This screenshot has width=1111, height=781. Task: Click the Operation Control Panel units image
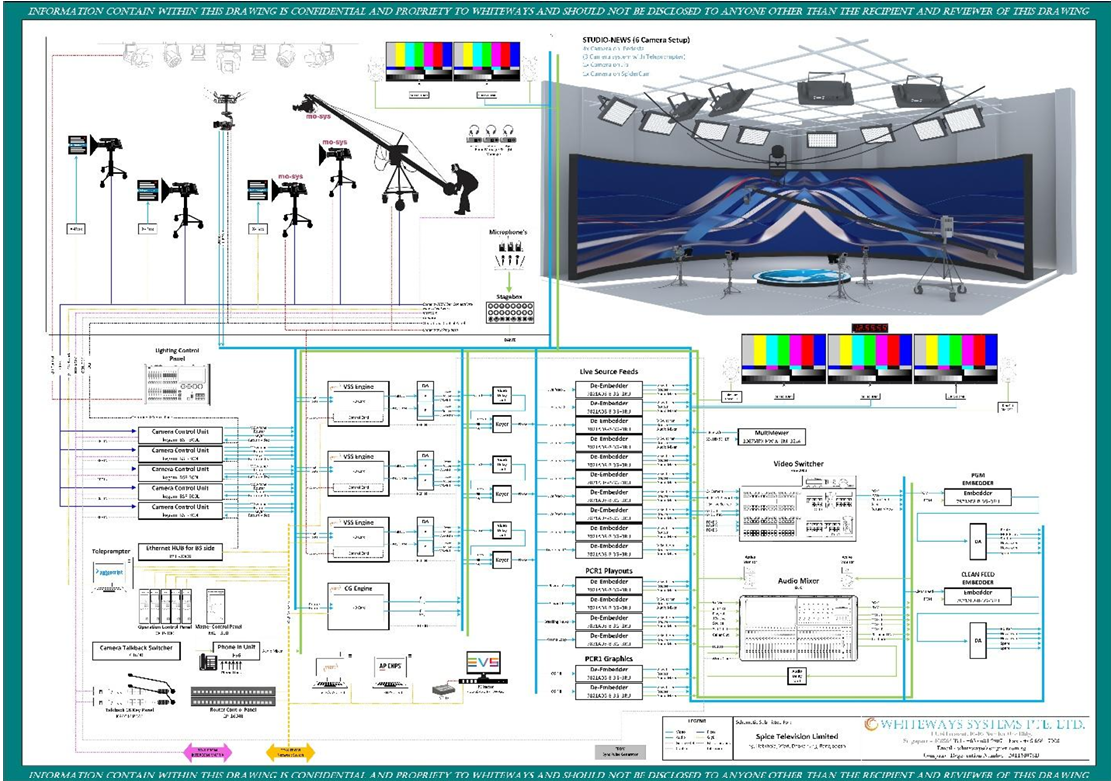click(x=165, y=605)
